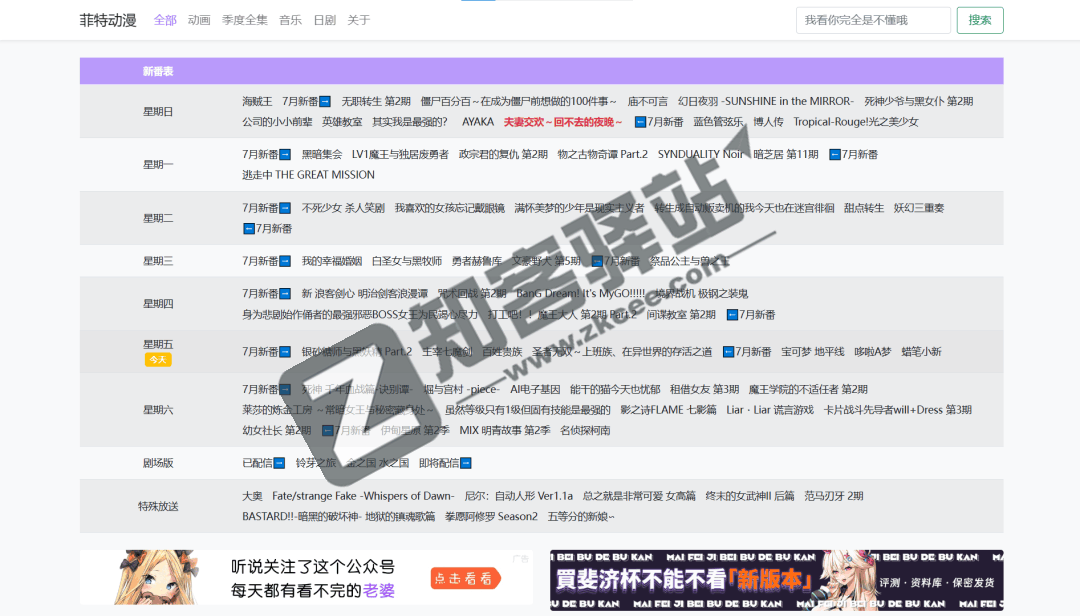
Task: Expand the 即将配信 arrow in the 剧场版 row
Action: click(465, 464)
